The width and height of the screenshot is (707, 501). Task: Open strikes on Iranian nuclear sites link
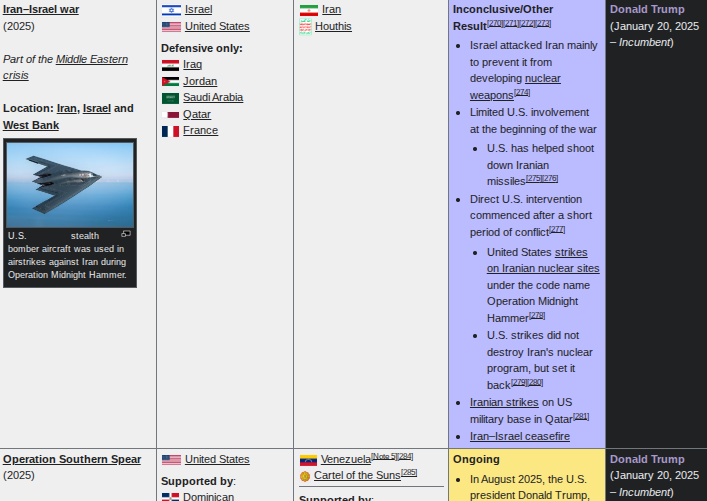(543, 260)
